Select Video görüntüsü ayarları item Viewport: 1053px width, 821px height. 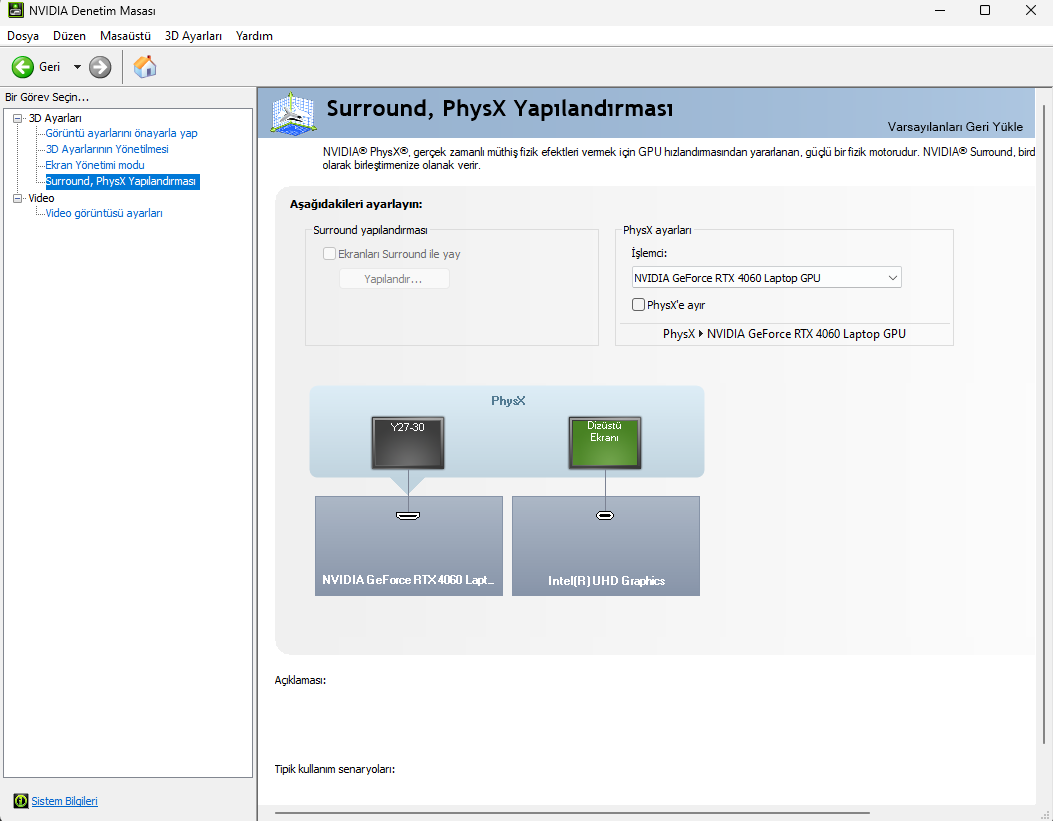(104, 213)
